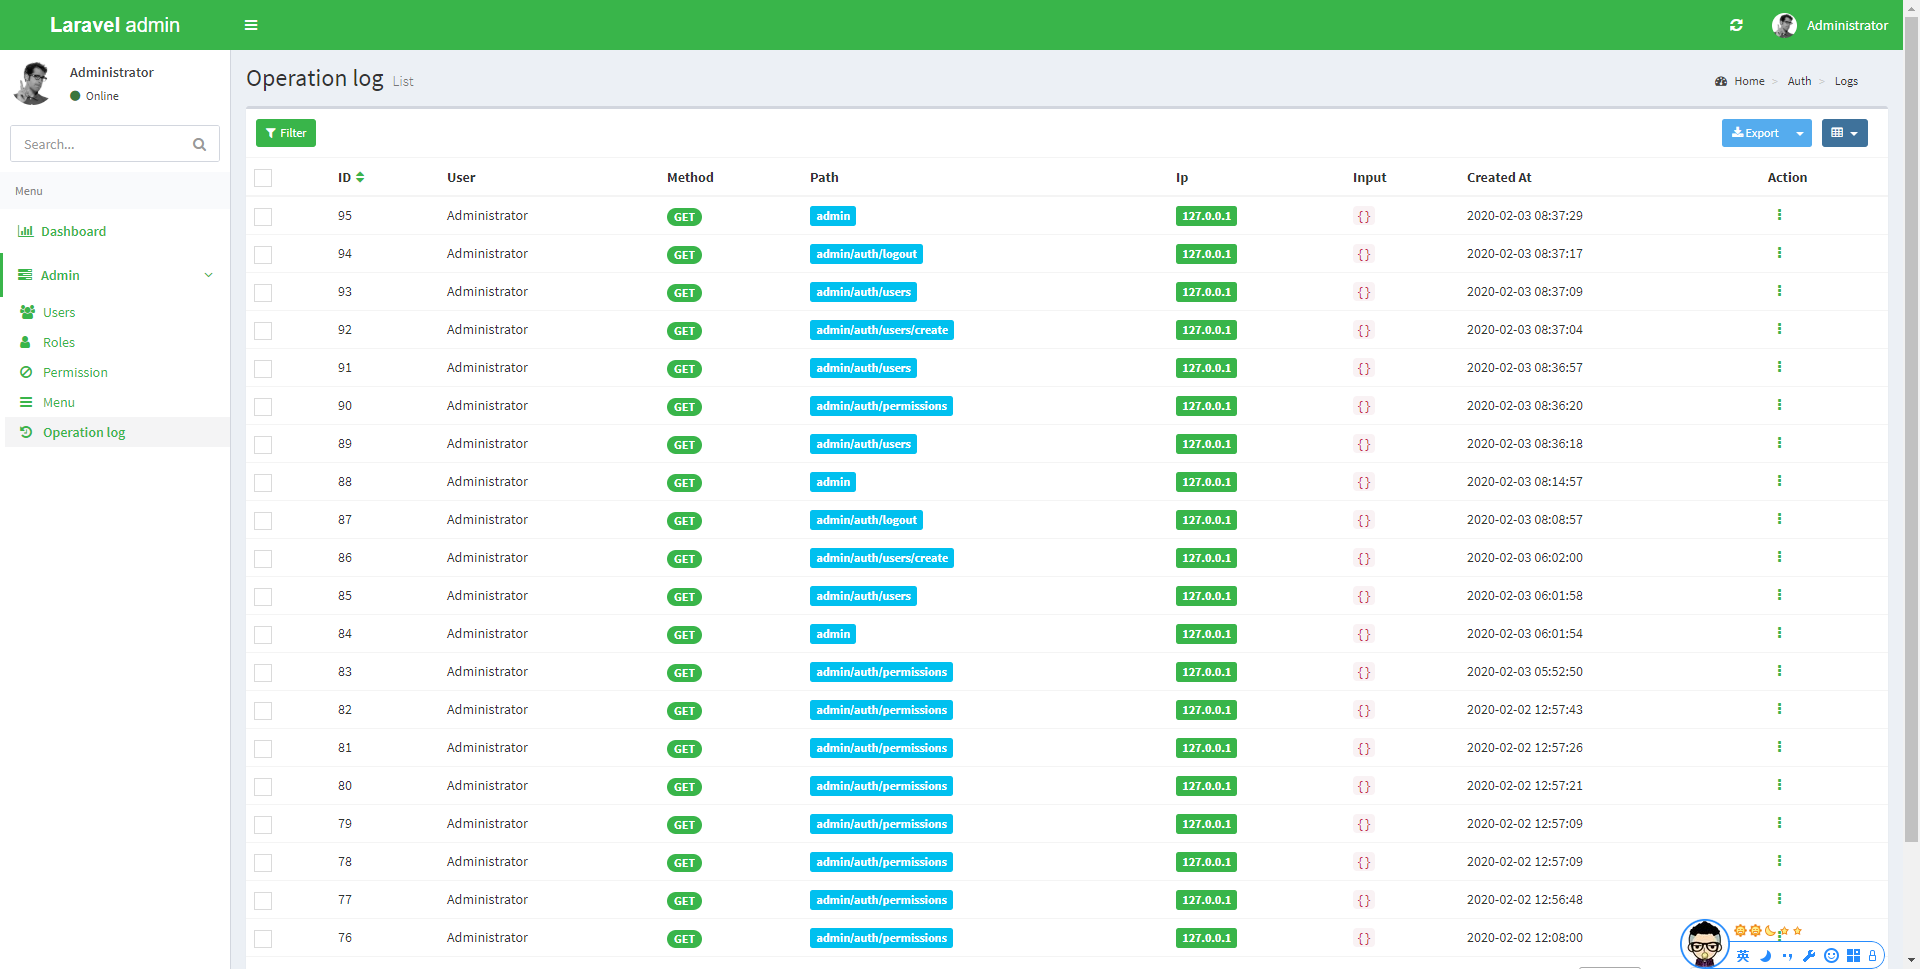Viewport: 1920px width, 969px height.
Task: Check the row checkbox for ID 93
Action: 263,292
